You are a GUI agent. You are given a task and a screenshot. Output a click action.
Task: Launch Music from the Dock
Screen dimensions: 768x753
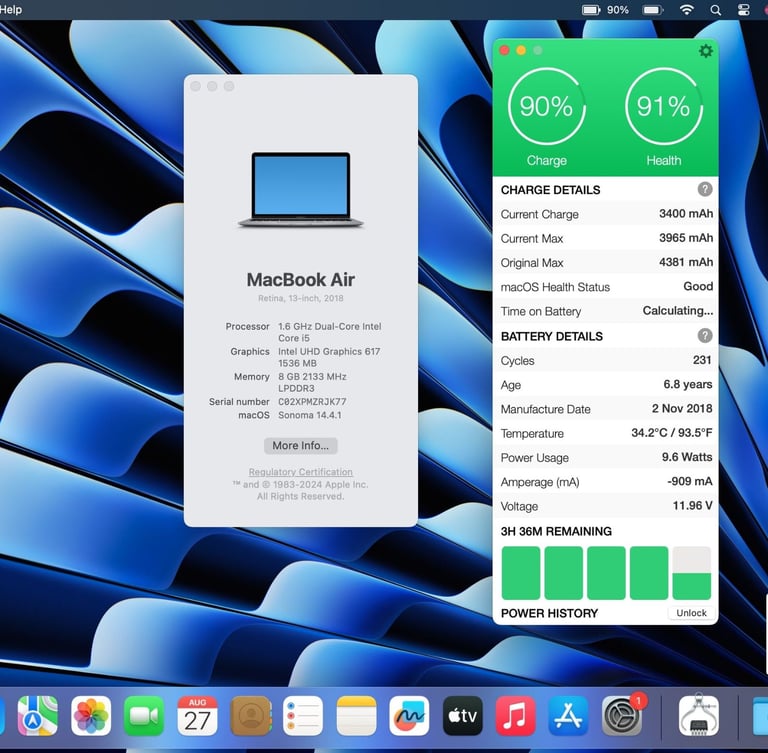tap(515, 716)
